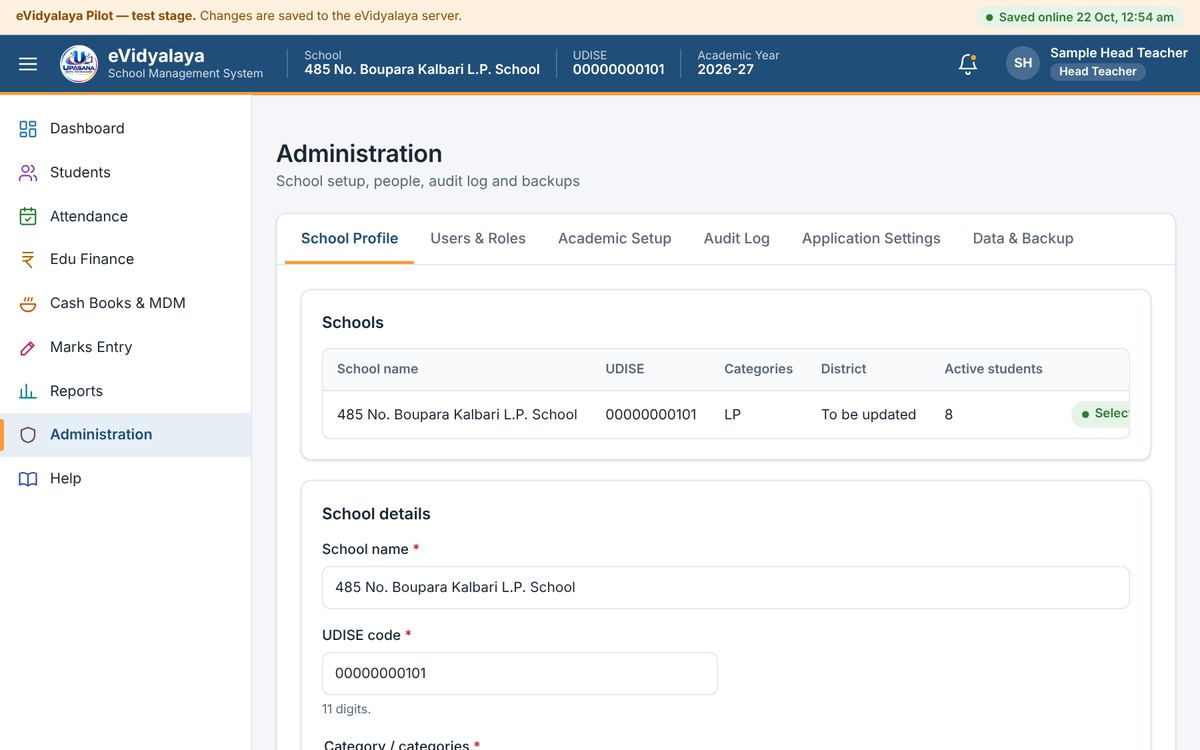Navigate to Attendance
The width and height of the screenshot is (1200, 750).
pyautogui.click(x=125, y=216)
